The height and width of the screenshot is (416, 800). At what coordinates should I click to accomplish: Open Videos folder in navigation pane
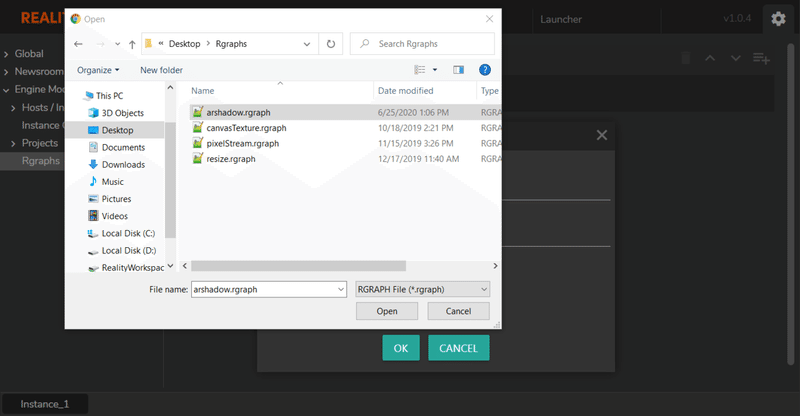click(108, 216)
